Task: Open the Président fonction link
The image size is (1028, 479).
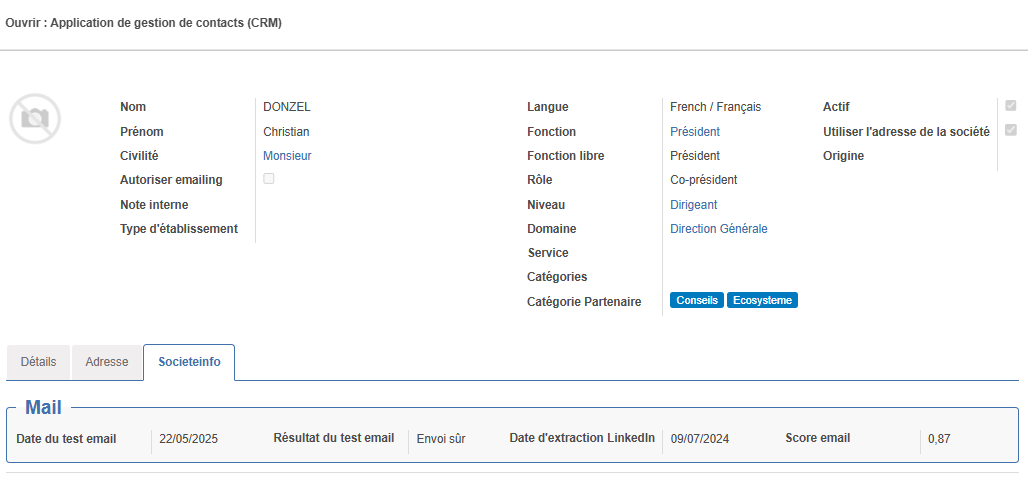Action: pos(695,132)
